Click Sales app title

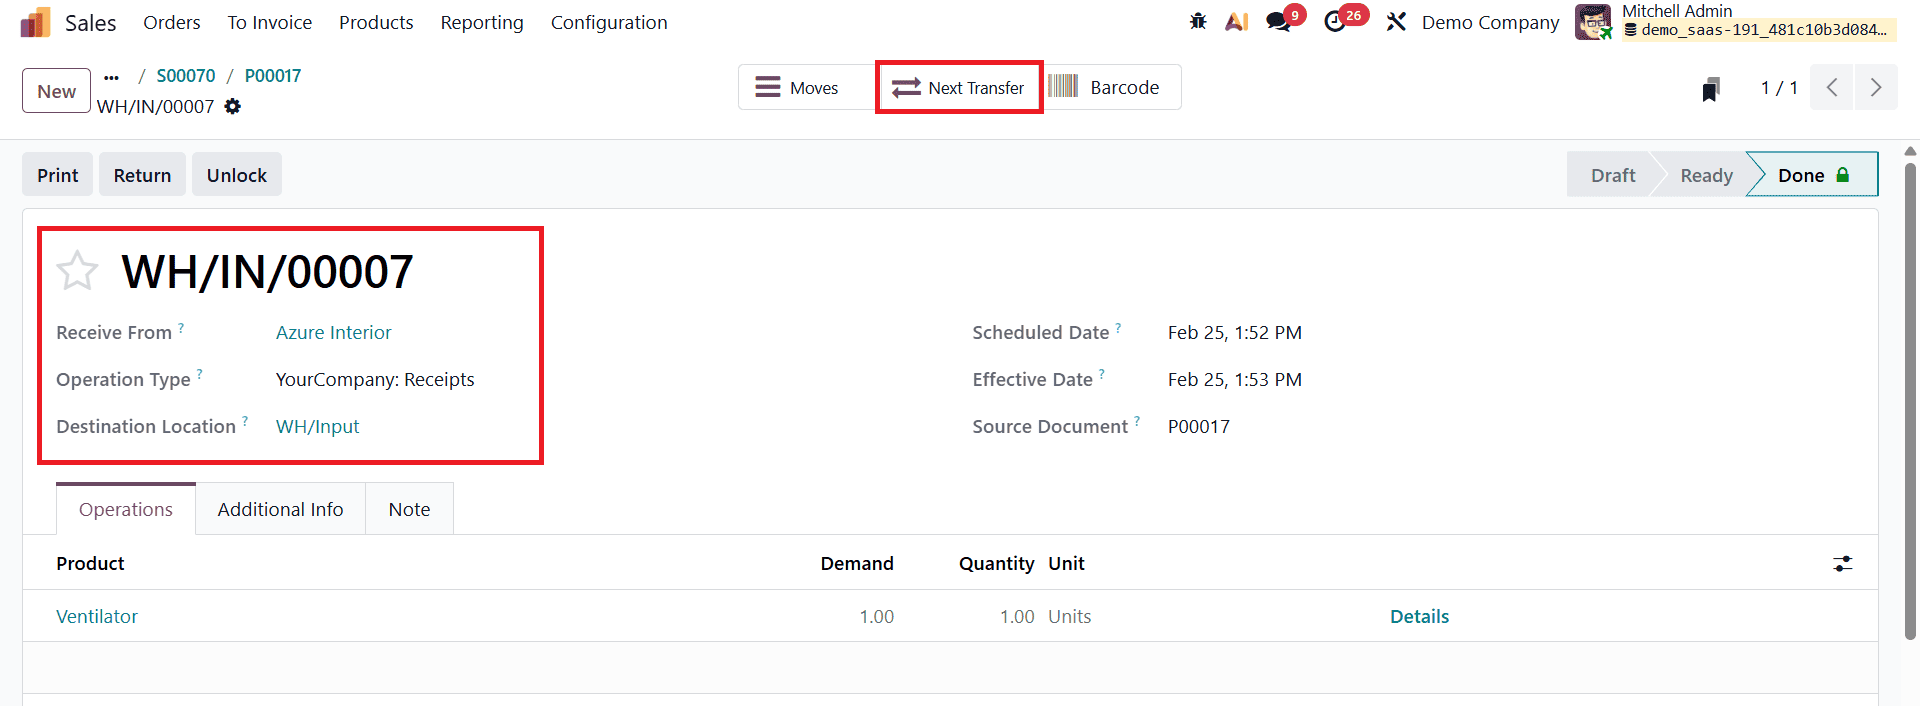(91, 22)
